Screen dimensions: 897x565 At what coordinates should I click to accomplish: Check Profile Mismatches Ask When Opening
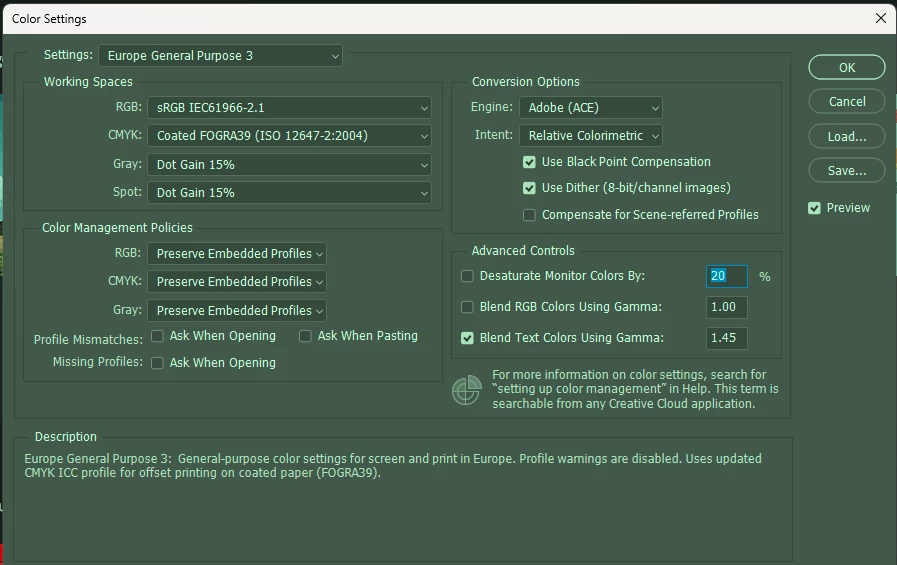[x=157, y=336]
